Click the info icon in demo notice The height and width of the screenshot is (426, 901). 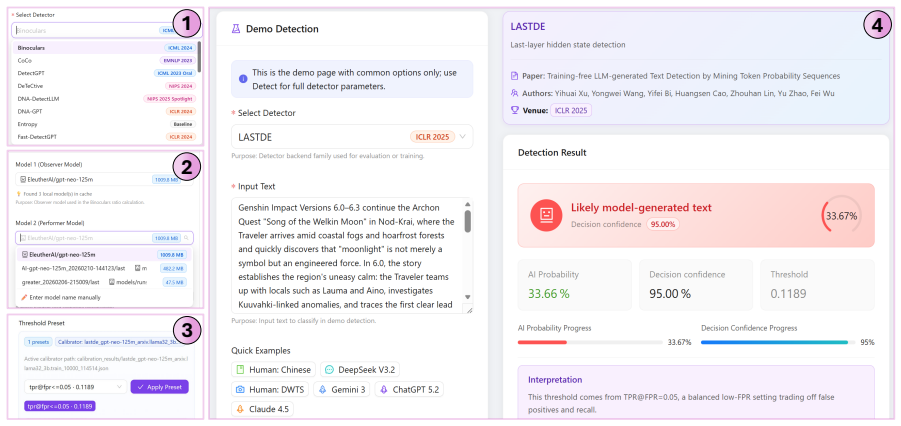tap(242, 79)
